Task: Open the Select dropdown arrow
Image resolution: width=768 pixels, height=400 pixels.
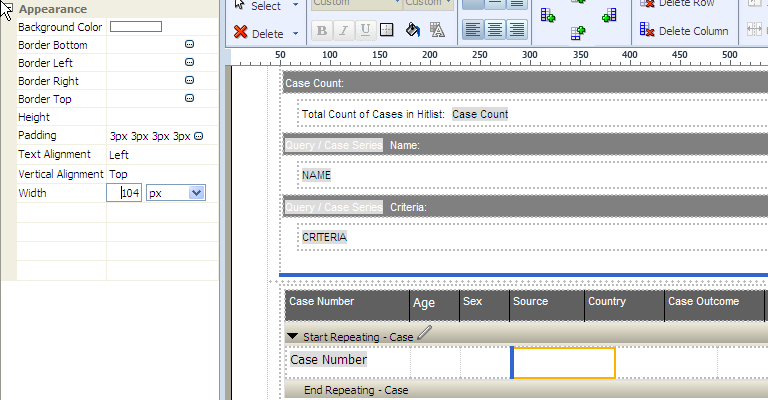Action: (x=295, y=5)
